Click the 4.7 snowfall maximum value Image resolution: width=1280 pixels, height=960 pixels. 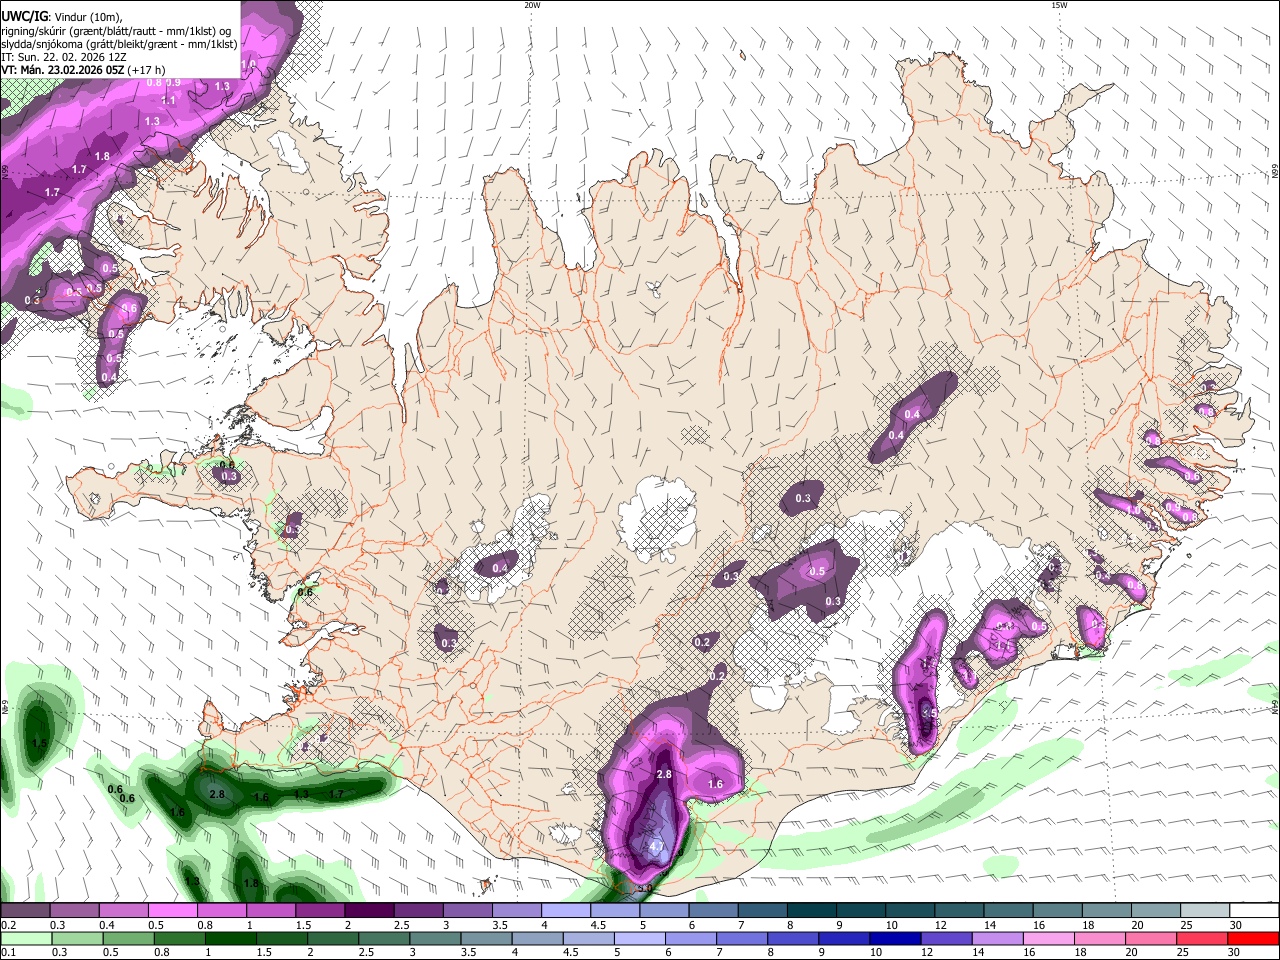click(x=657, y=847)
